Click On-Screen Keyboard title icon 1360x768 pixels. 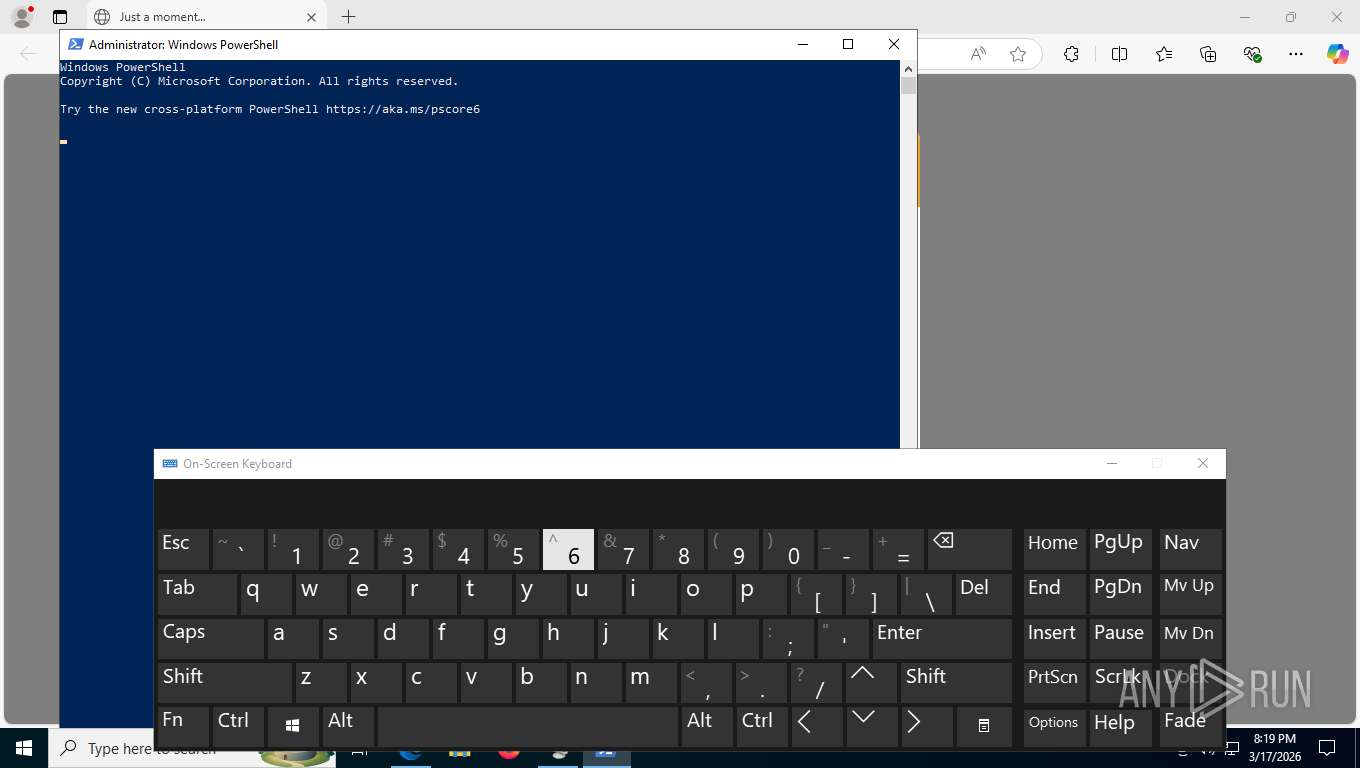[x=170, y=463]
